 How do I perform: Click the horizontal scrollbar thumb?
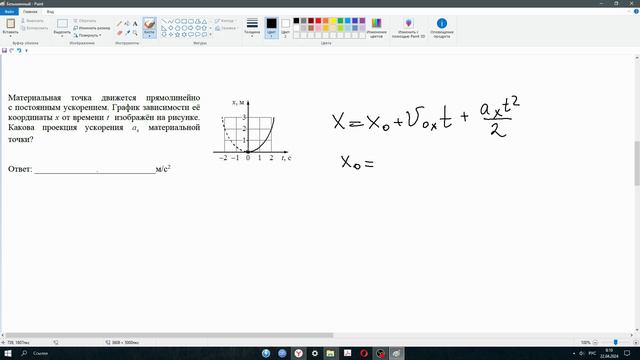point(169,335)
